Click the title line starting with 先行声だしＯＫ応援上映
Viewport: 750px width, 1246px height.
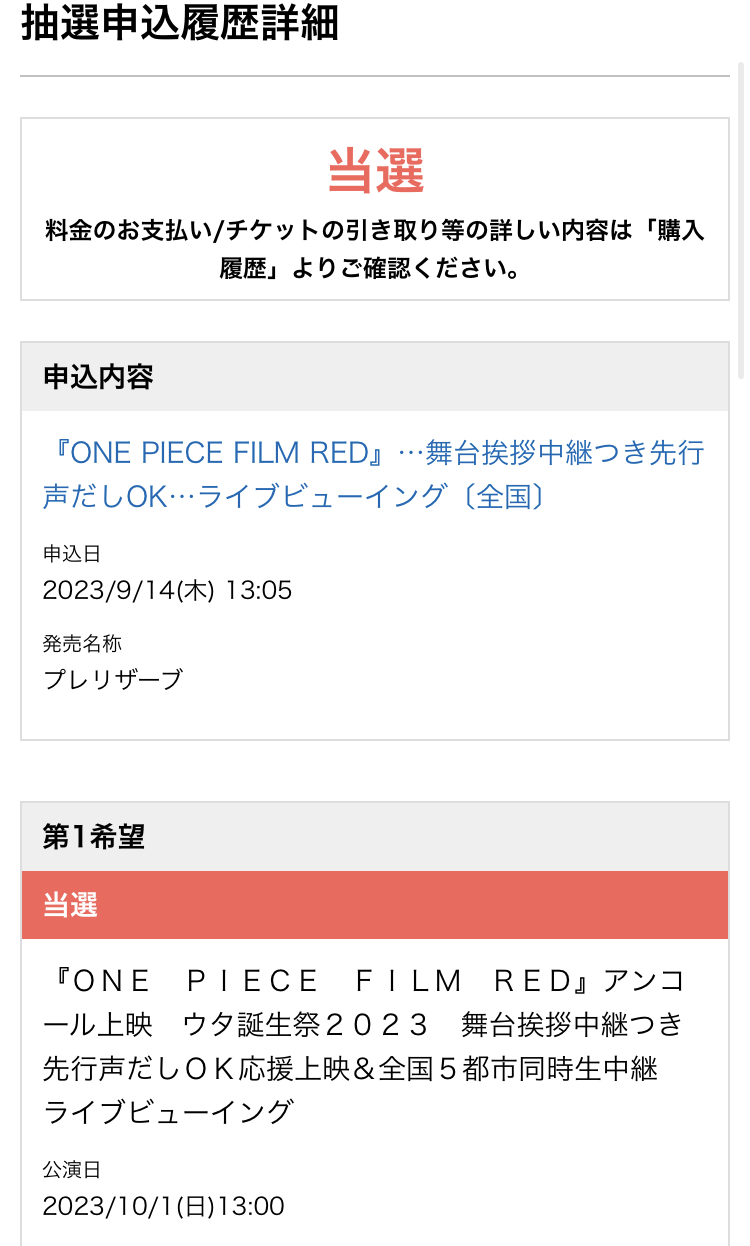[350, 1068]
